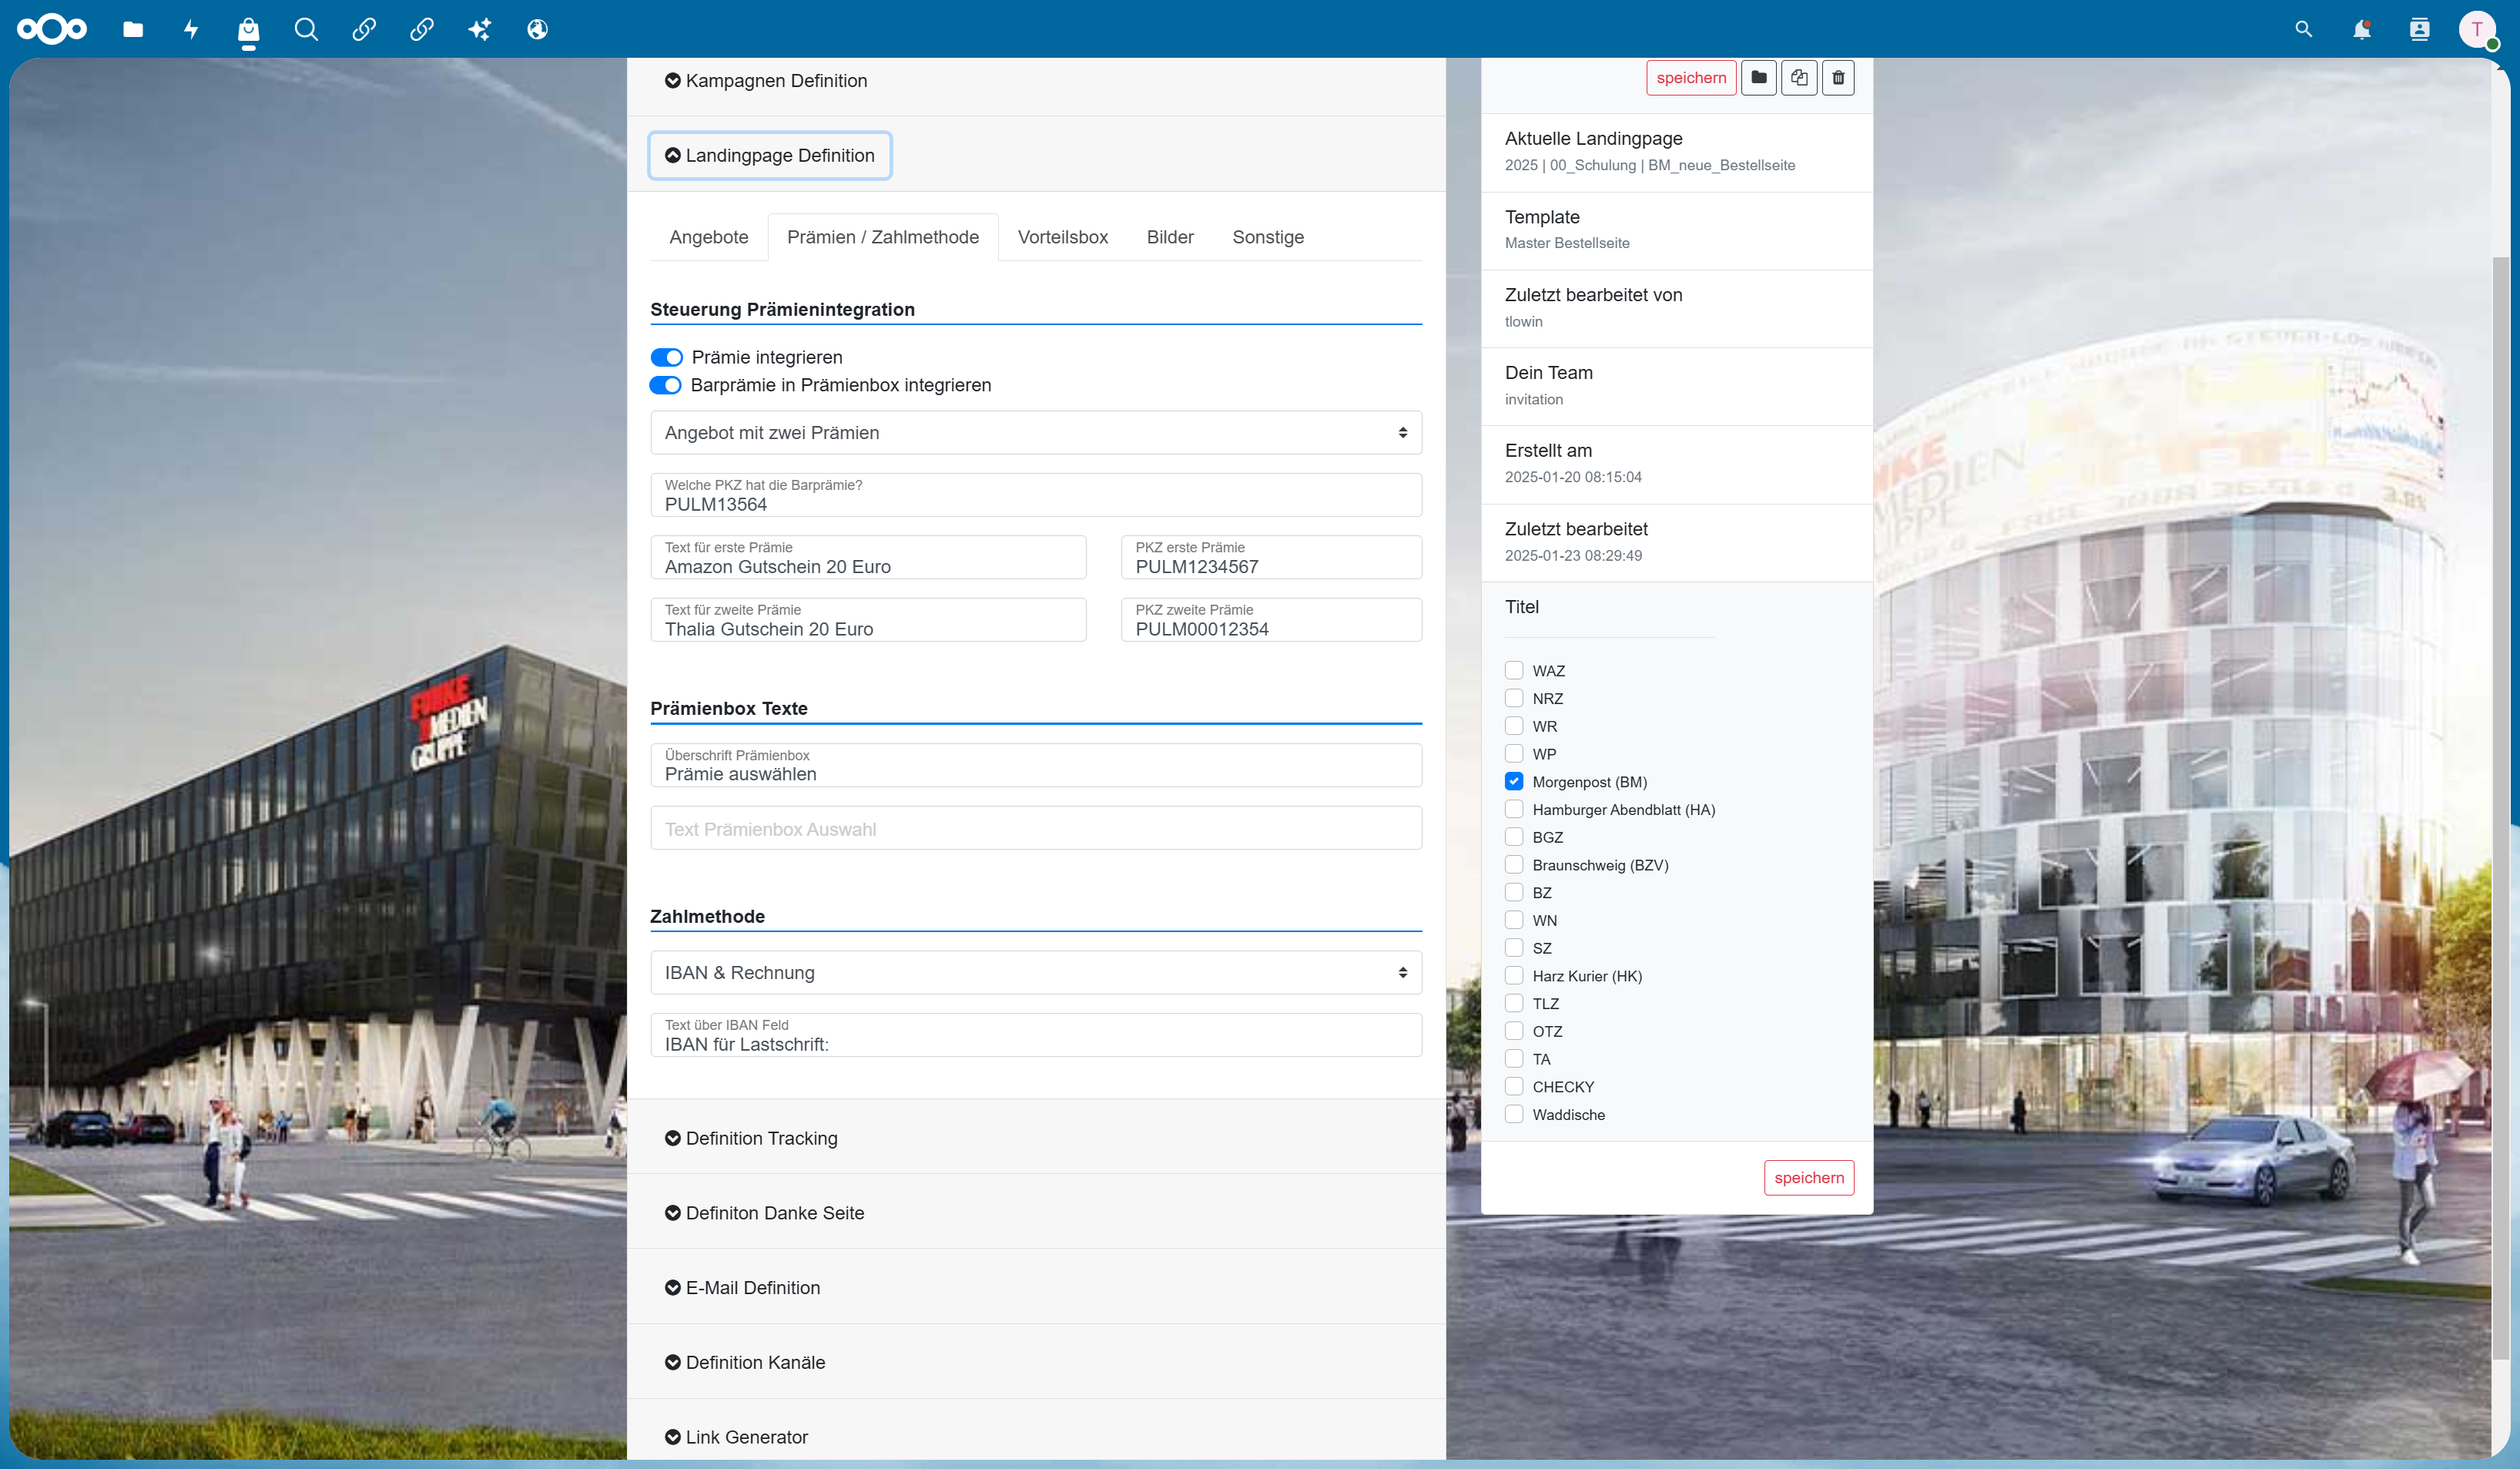Viewport: 2520px width, 1469px height.
Task: Click the Welche PKZ hat die Barprämie field
Action: (x=1036, y=495)
